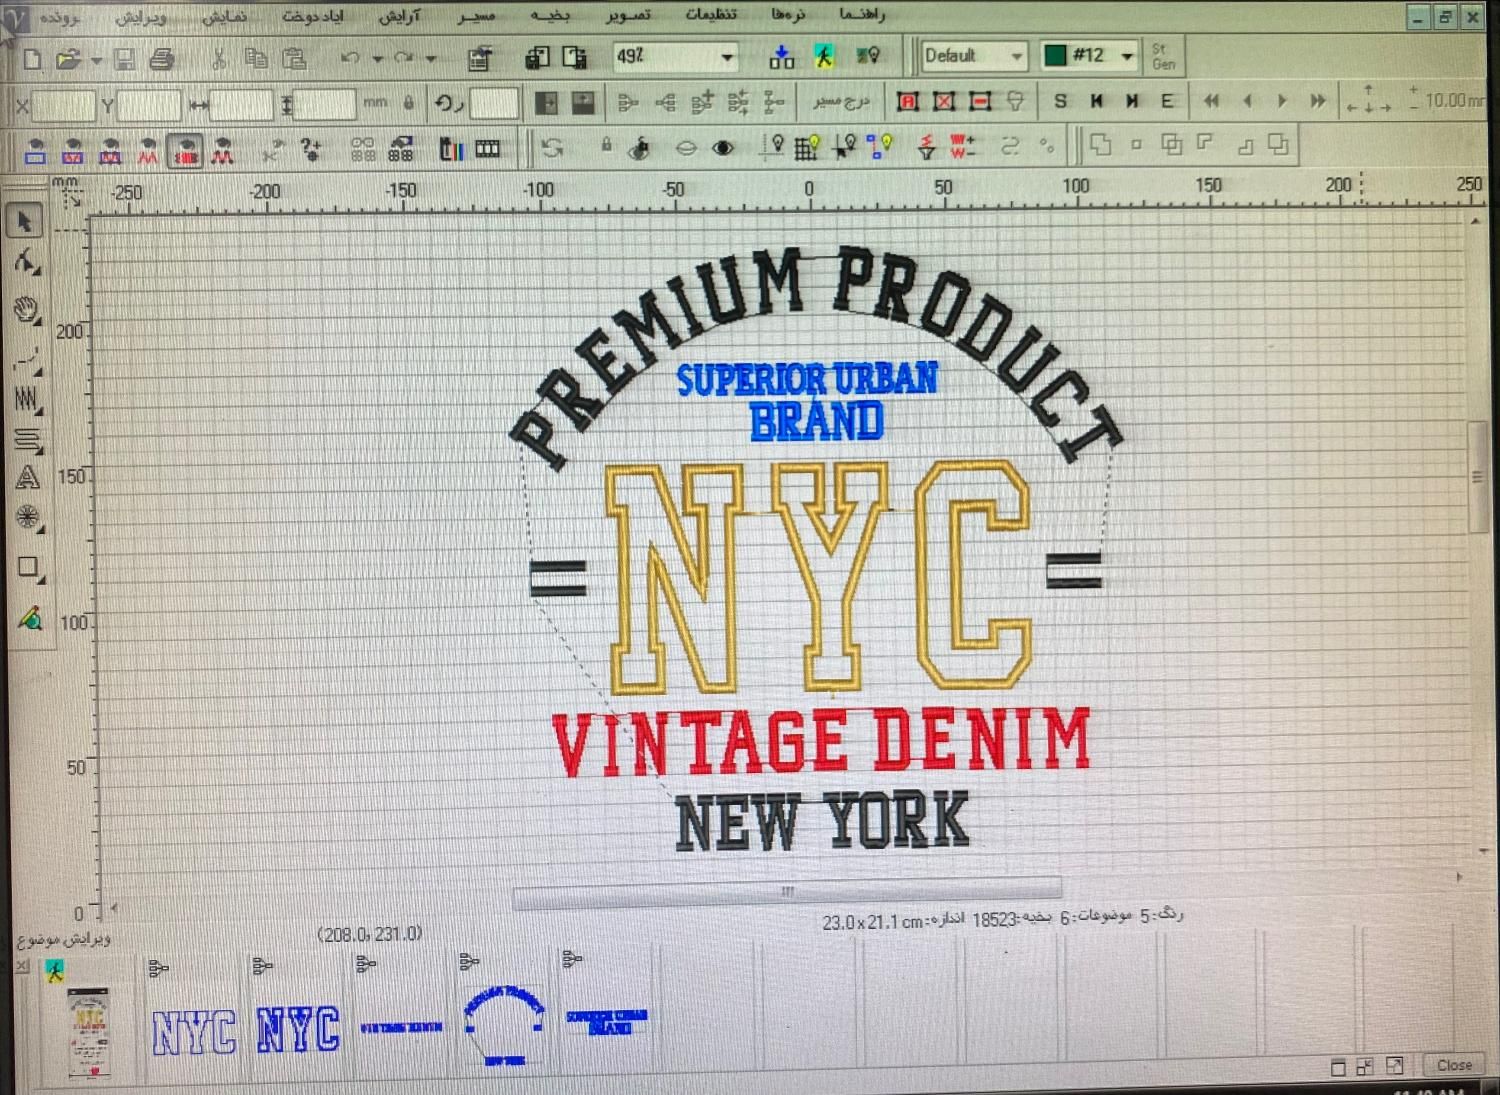
Task: Step one stitch forward arrow
Action: click(x=1282, y=100)
